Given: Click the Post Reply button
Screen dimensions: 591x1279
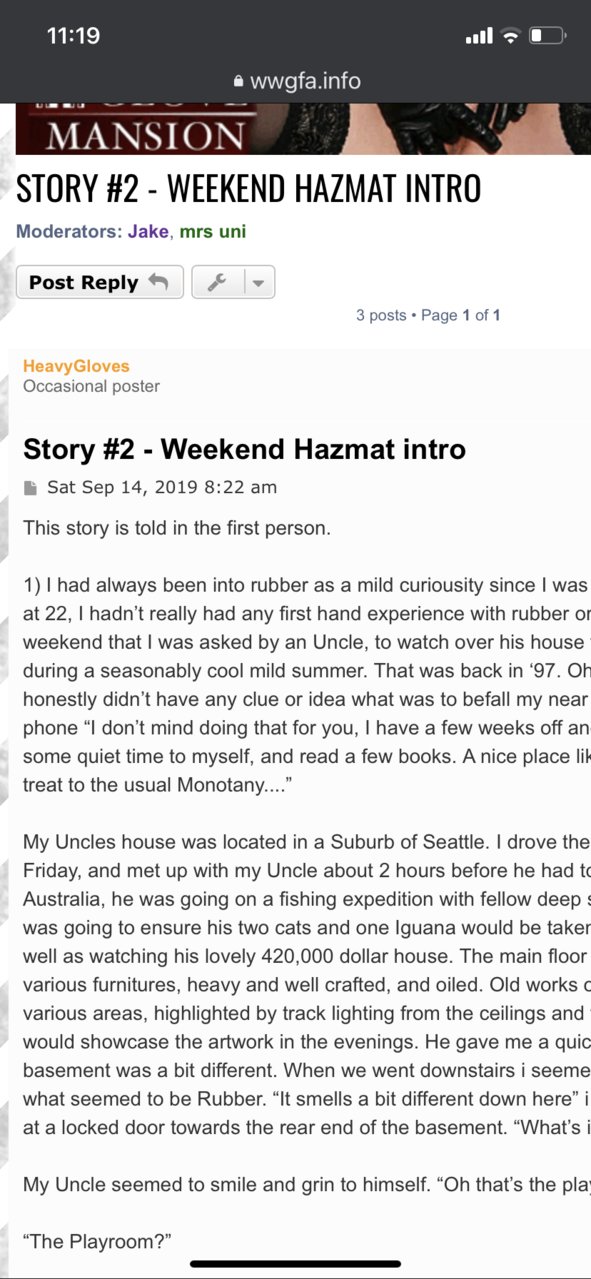Looking at the screenshot, I should [x=100, y=282].
